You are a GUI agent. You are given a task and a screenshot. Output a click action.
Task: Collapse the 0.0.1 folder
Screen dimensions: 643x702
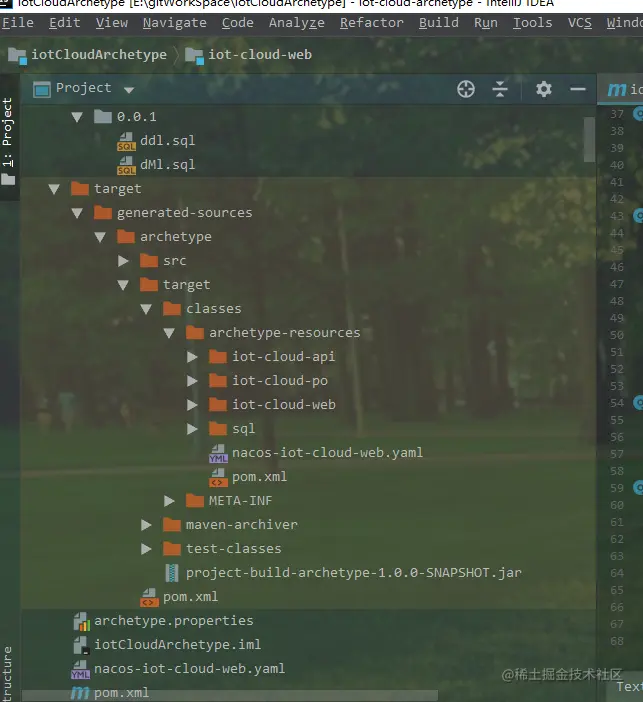pos(77,117)
